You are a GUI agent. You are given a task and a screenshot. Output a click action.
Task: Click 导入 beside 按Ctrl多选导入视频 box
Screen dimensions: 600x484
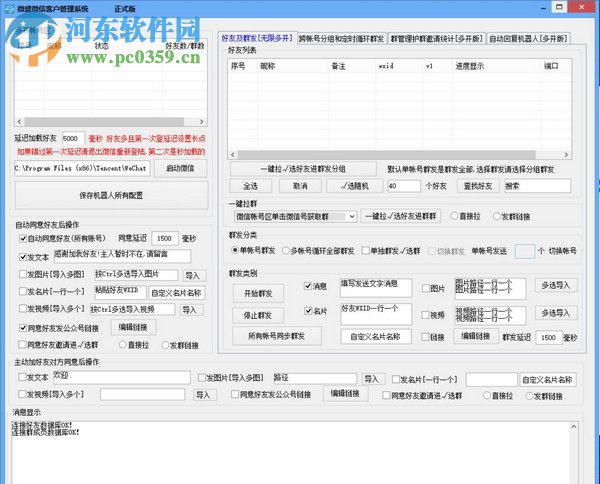click(190, 310)
